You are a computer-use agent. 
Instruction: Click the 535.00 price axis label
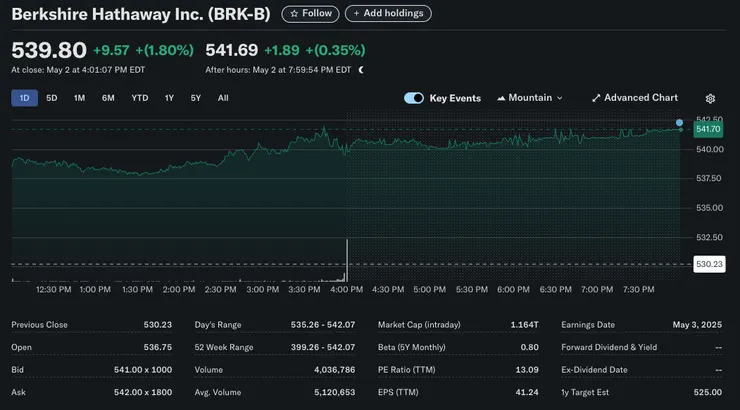click(x=710, y=208)
